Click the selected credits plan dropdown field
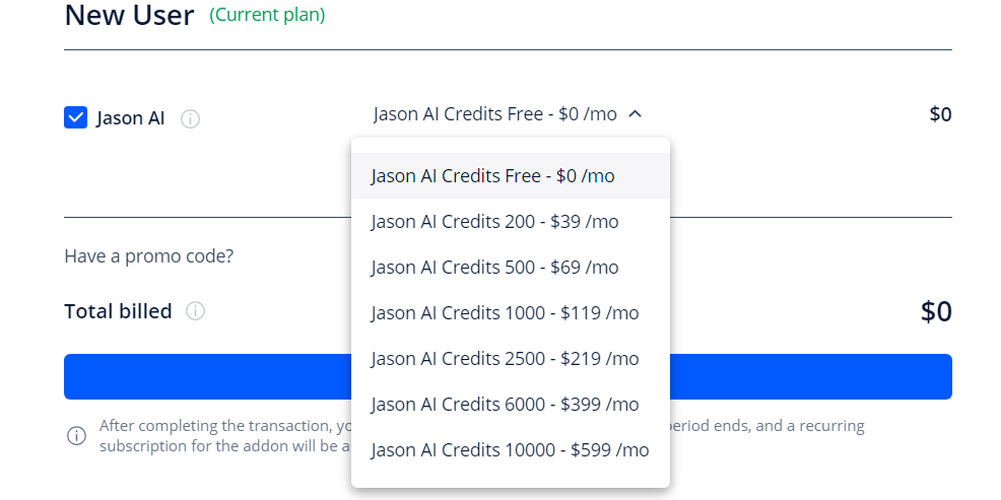The height and width of the screenshot is (500, 1001). [x=495, y=114]
